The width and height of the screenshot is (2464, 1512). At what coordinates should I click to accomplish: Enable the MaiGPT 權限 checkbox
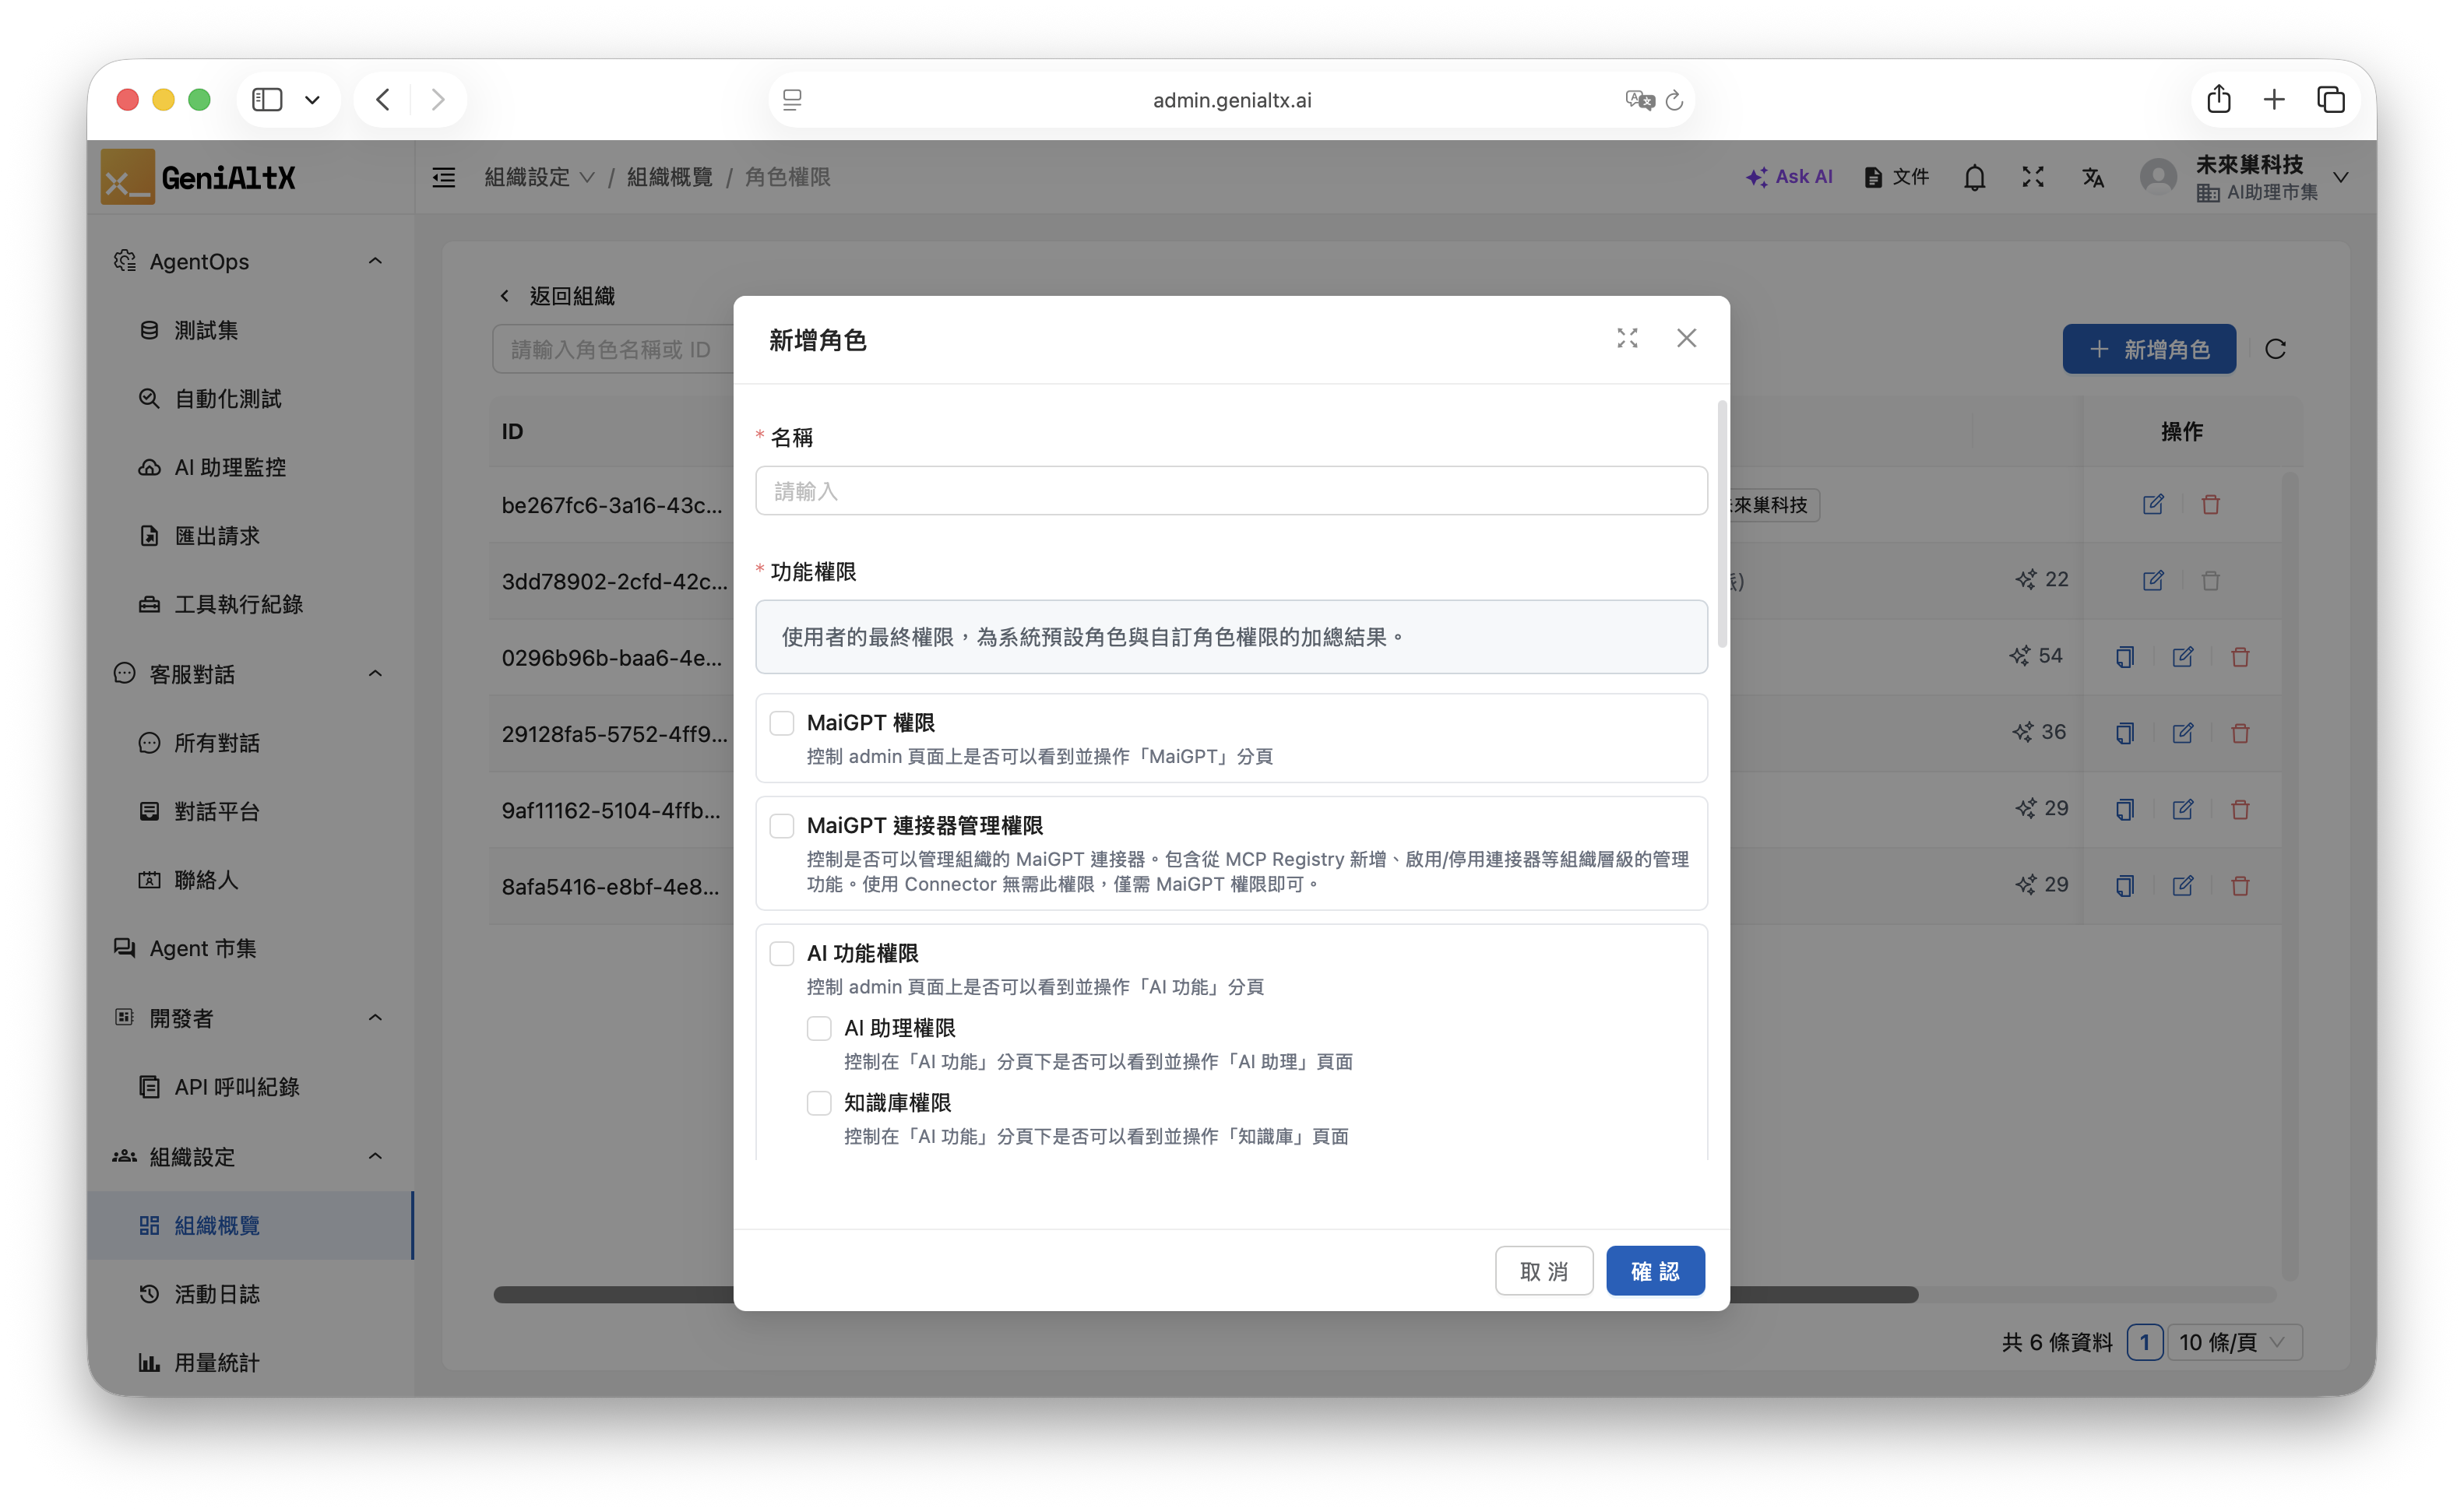click(782, 723)
